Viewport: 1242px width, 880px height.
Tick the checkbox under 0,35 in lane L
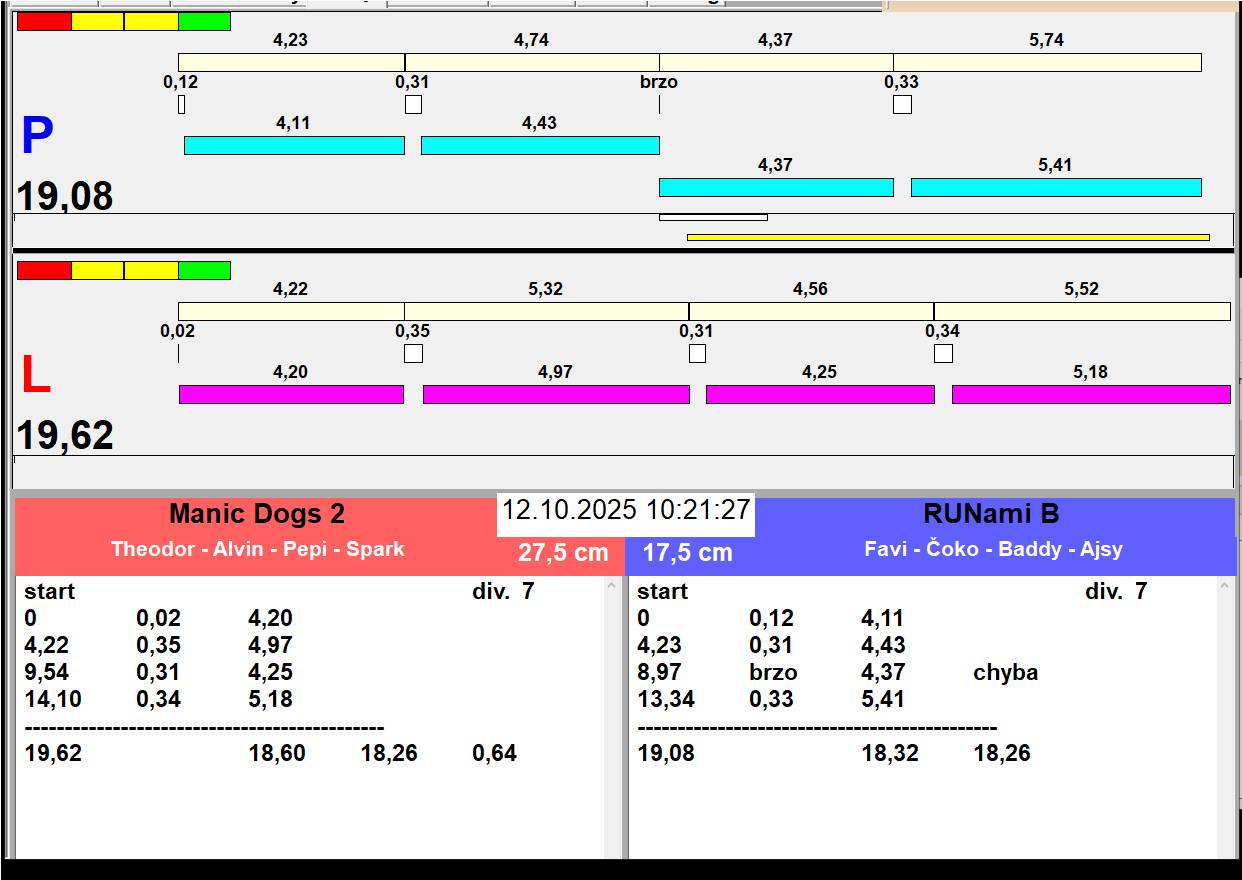coord(413,353)
